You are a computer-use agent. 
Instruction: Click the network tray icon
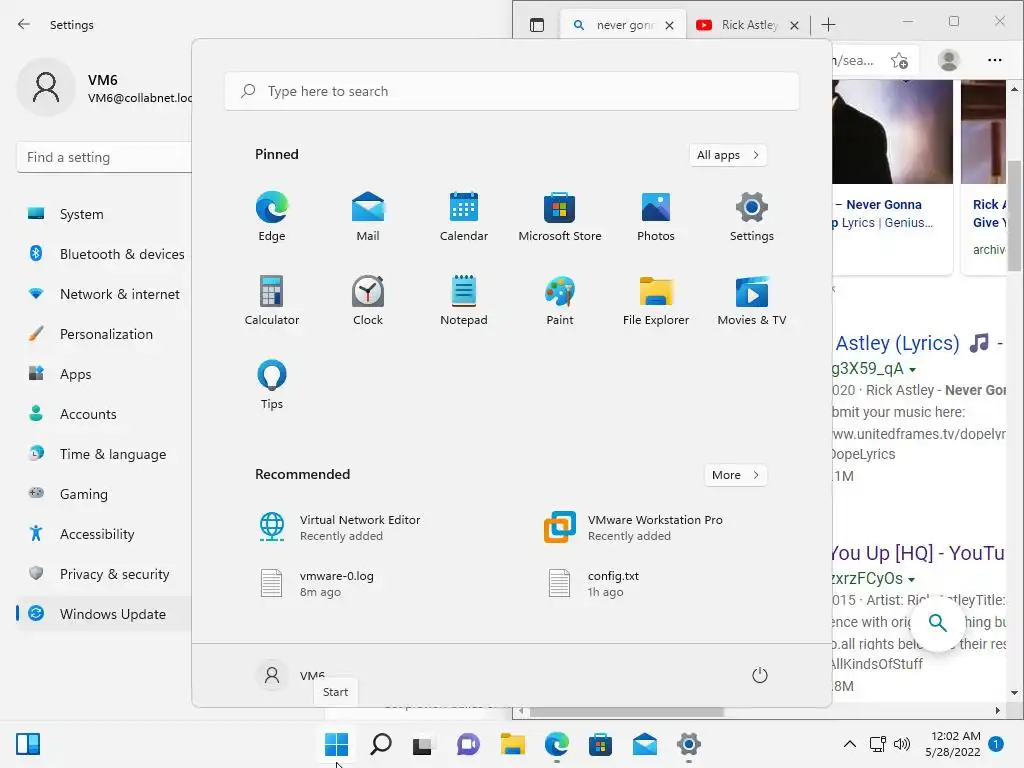(878, 744)
